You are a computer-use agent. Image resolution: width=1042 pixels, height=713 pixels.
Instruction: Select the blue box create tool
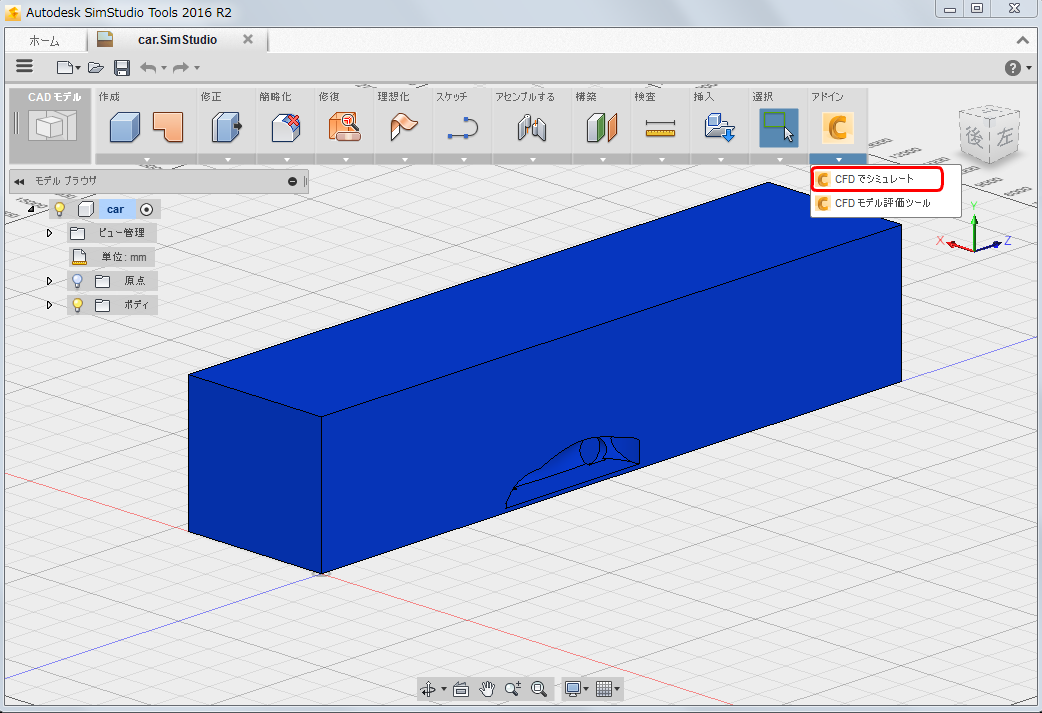pyautogui.click(x=125, y=126)
